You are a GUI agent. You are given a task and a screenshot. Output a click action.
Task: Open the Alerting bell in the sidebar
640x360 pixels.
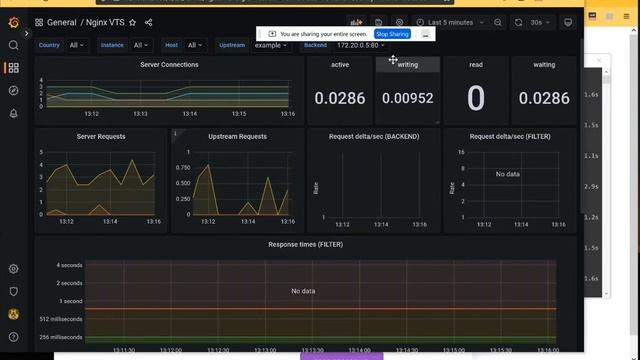[x=13, y=113]
